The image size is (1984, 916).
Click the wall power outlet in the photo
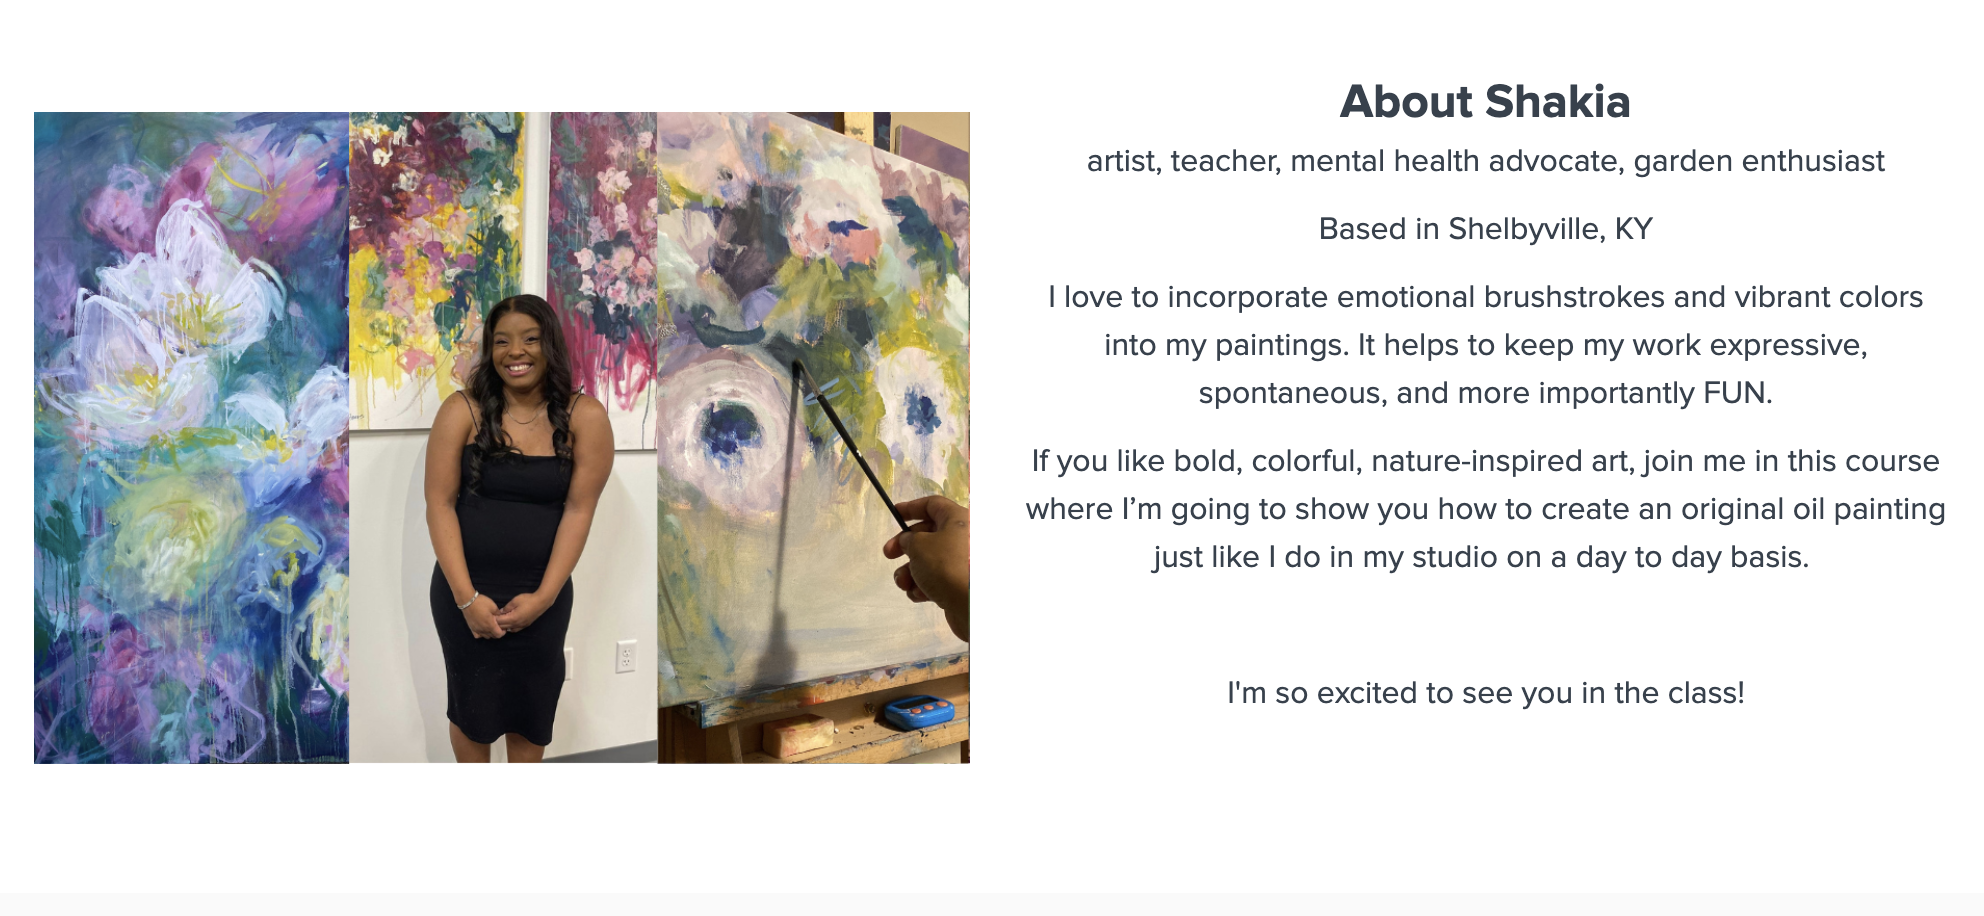coord(626,656)
